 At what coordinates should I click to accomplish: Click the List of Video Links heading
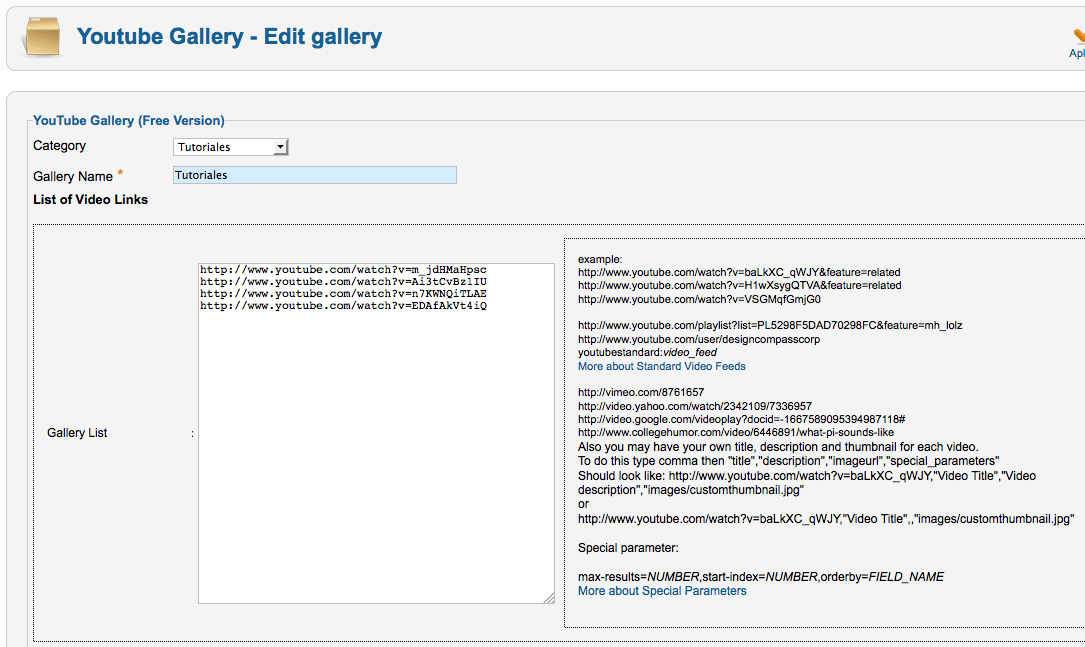[91, 199]
